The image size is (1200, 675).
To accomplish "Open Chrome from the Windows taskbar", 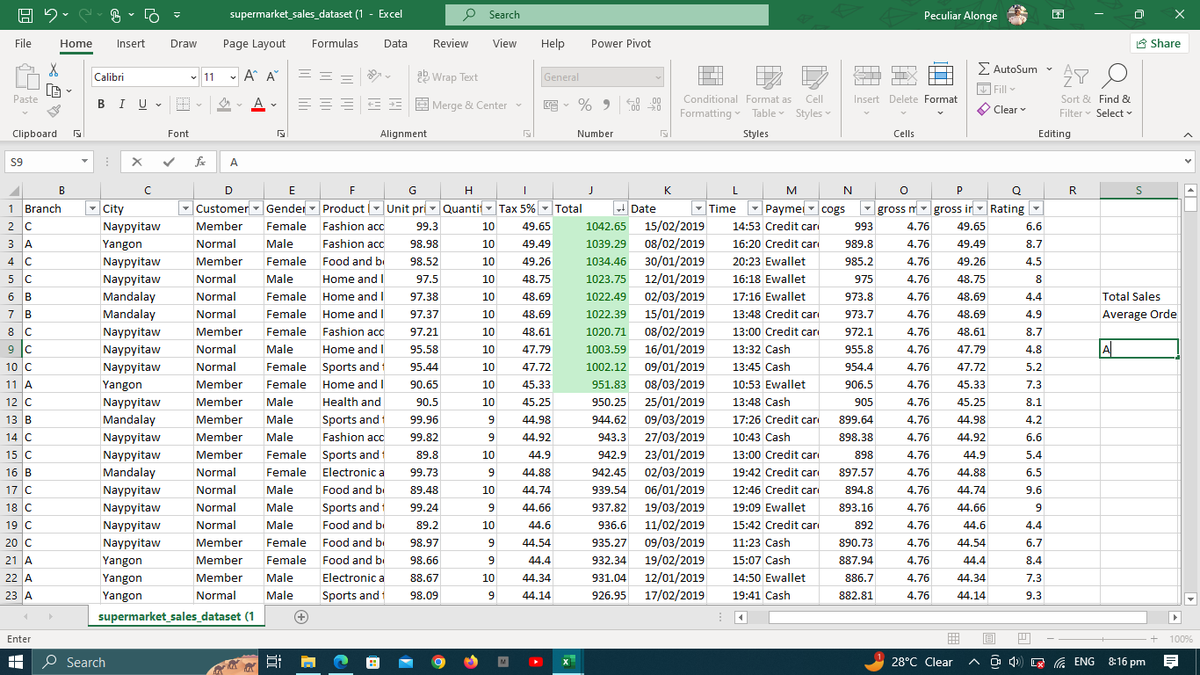I will 439,662.
